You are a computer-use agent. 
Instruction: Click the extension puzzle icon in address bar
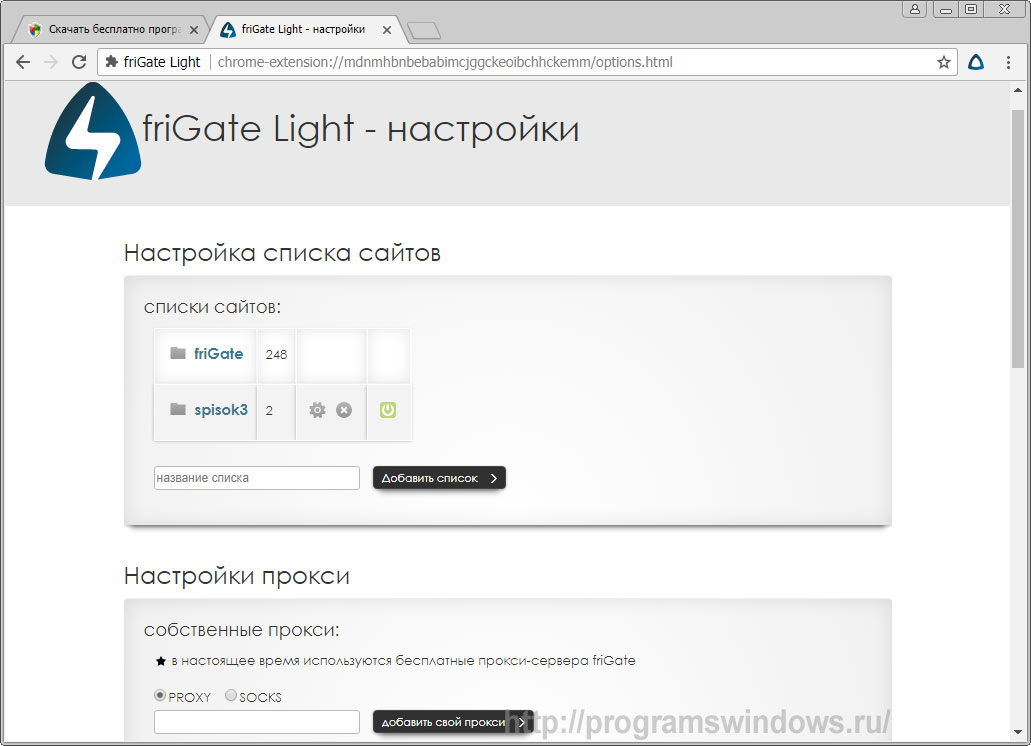[x=112, y=62]
